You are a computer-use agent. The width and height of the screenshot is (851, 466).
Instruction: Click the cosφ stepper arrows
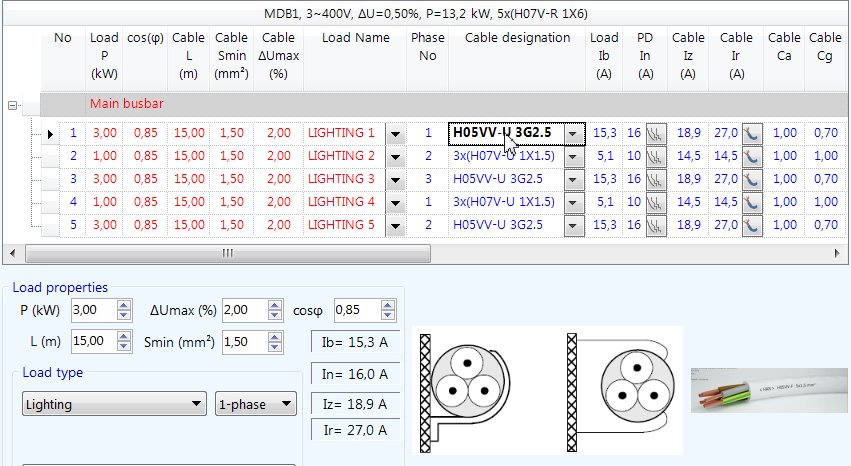(x=388, y=310)
